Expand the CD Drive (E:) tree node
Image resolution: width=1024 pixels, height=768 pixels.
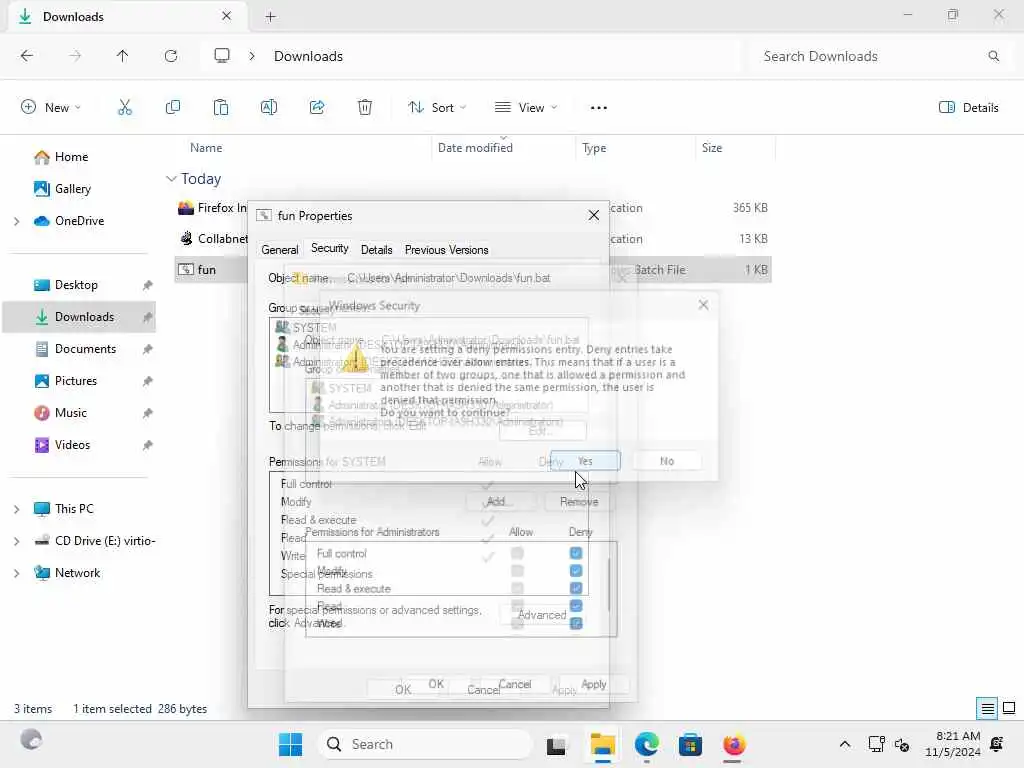16,541
